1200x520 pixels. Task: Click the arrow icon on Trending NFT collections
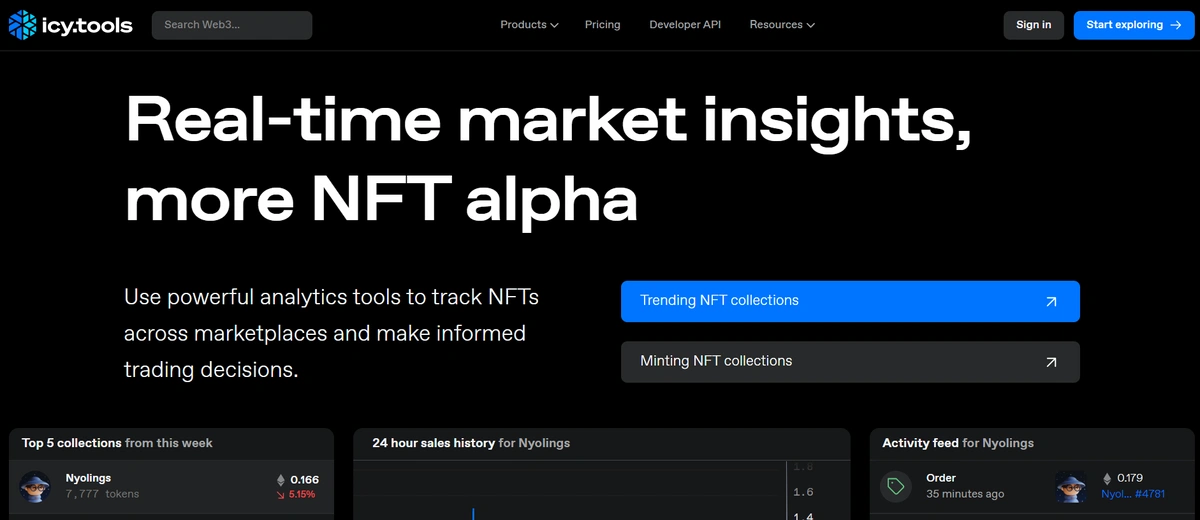[x=1050, y=301]
